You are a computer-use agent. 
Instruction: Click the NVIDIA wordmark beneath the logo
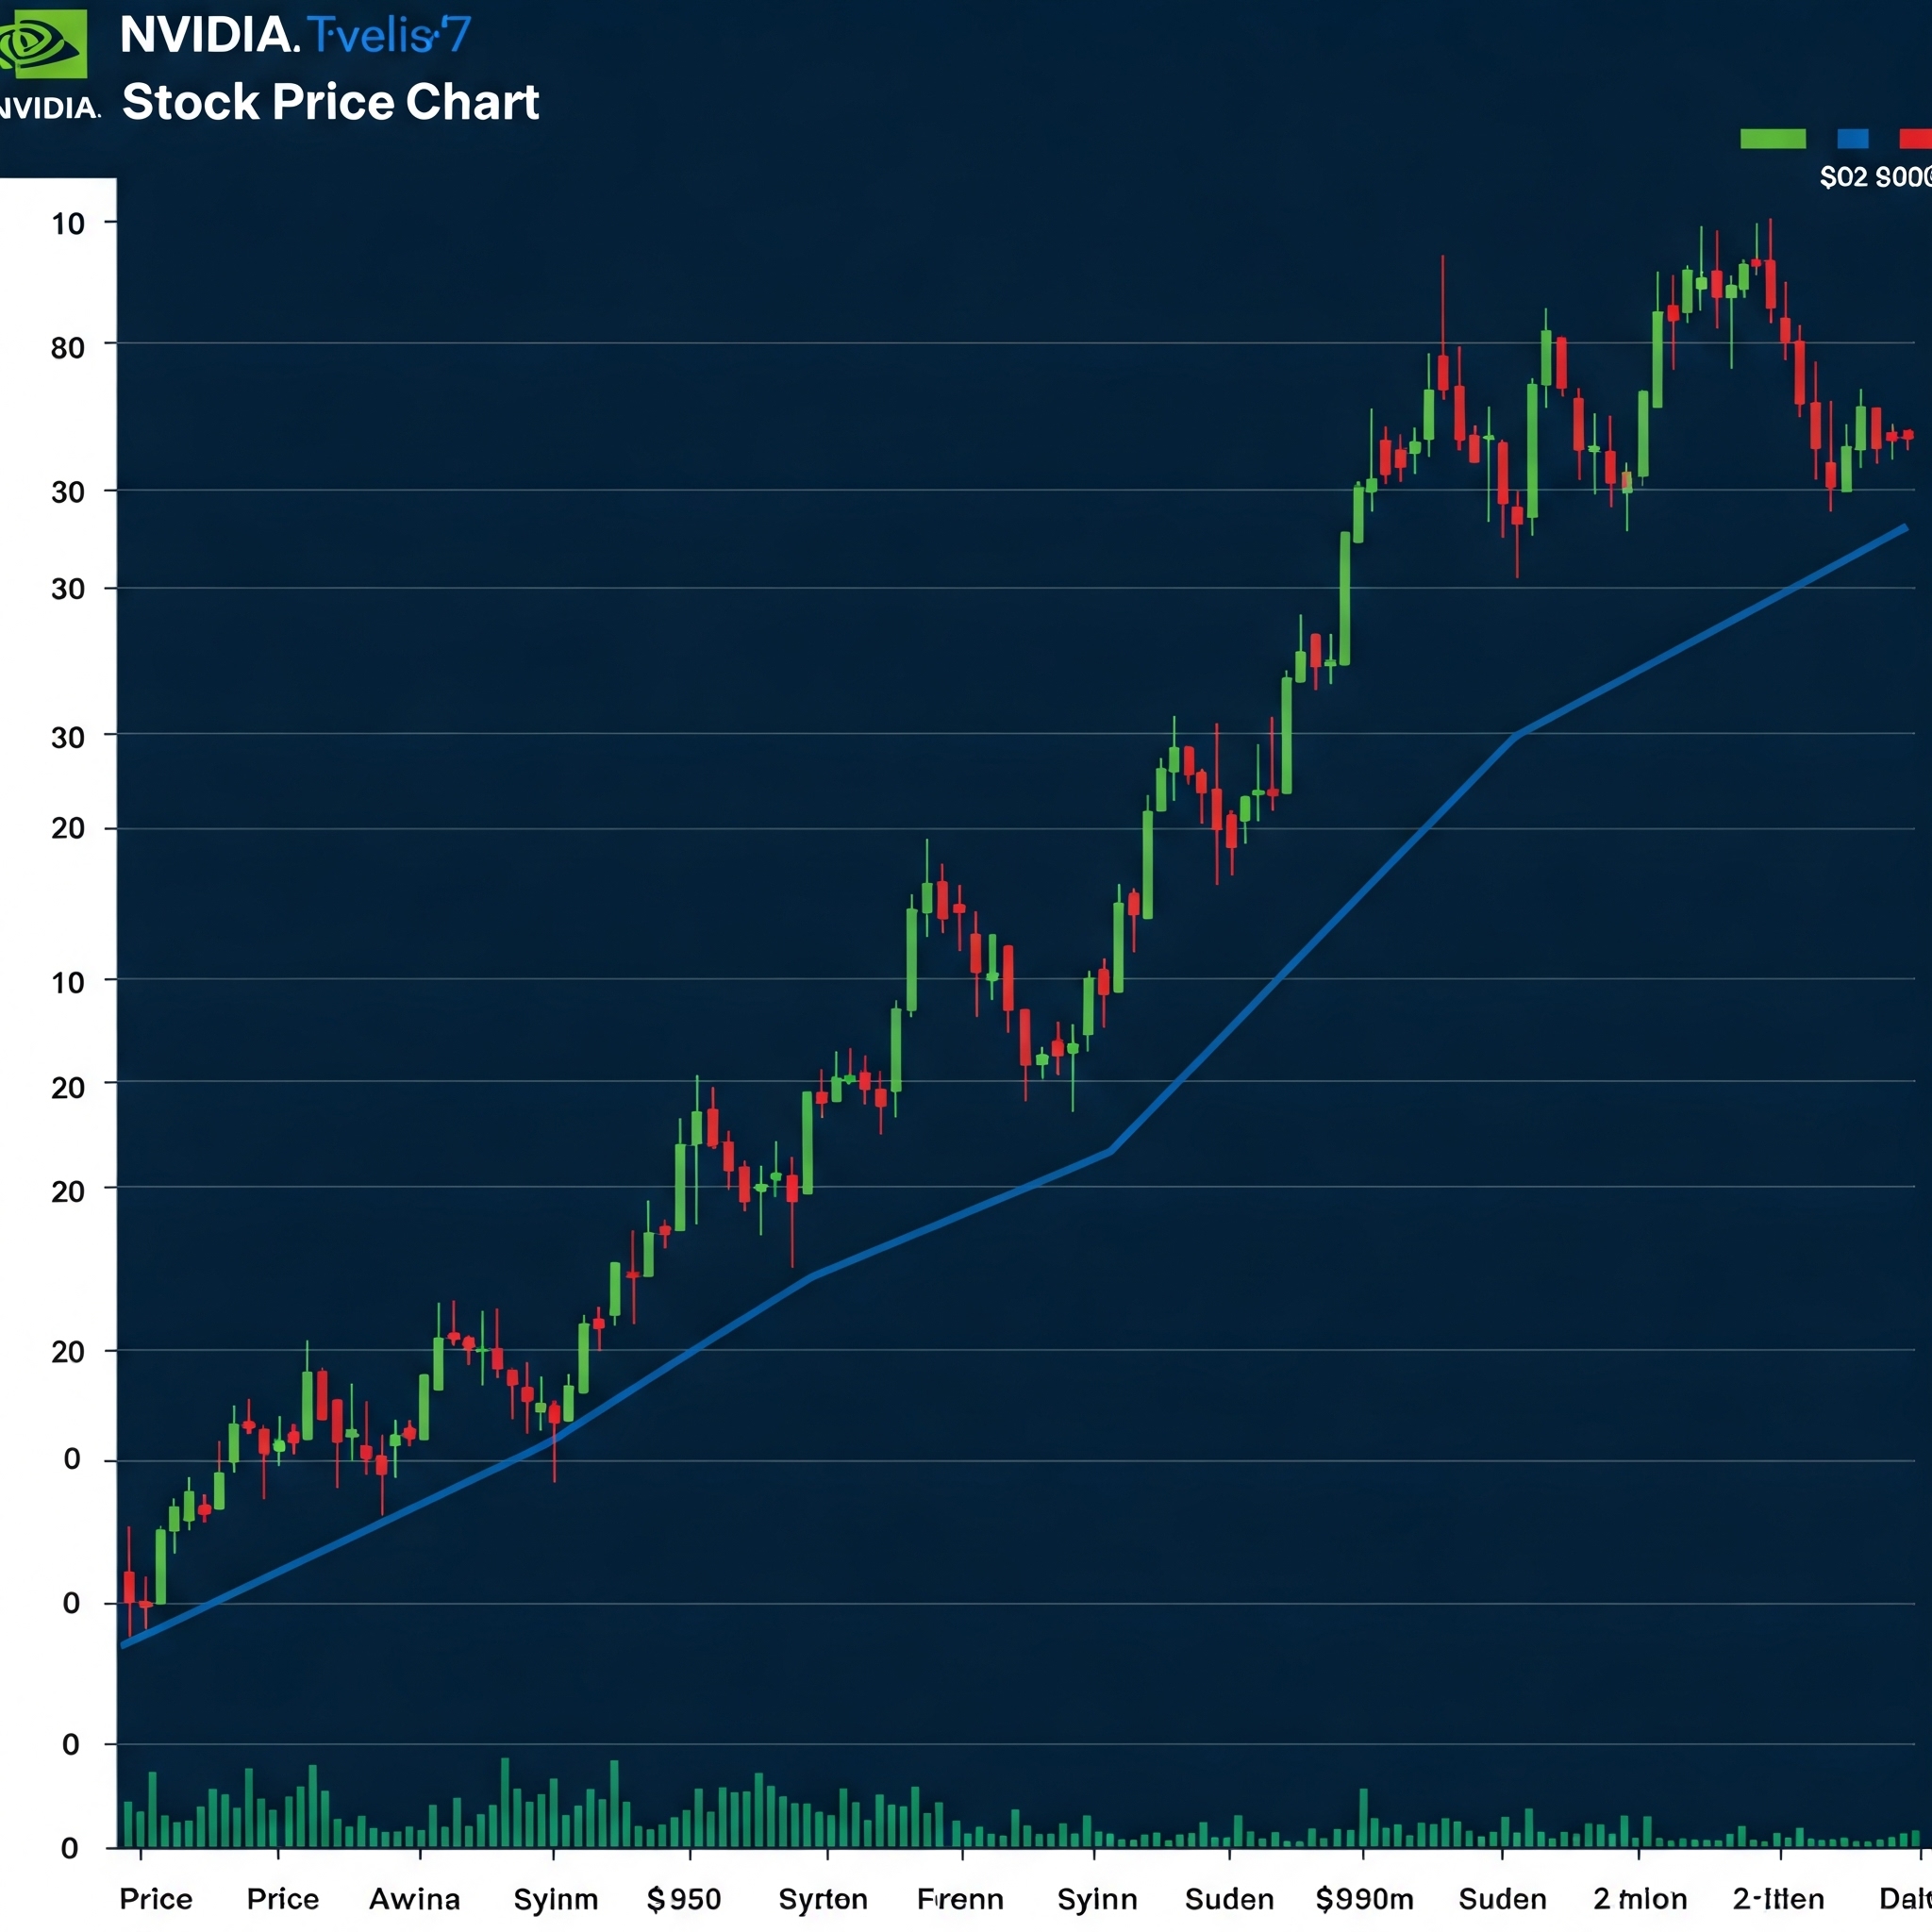click(x=50, y=108)
